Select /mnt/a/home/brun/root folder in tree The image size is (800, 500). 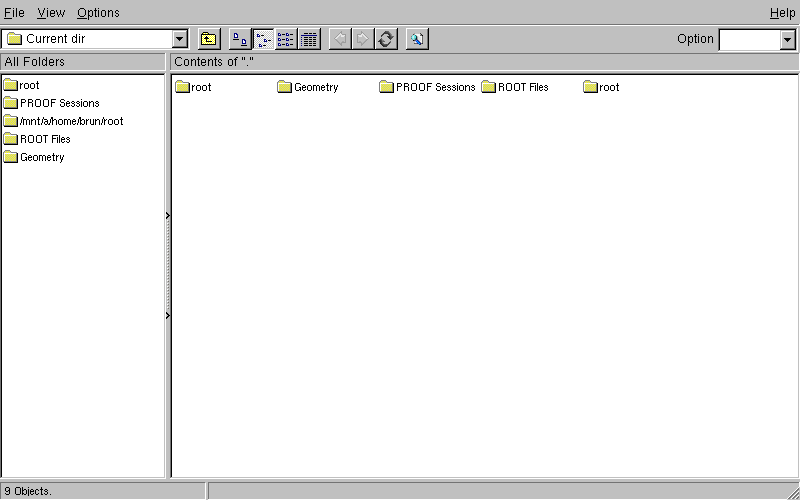point(71,121)
